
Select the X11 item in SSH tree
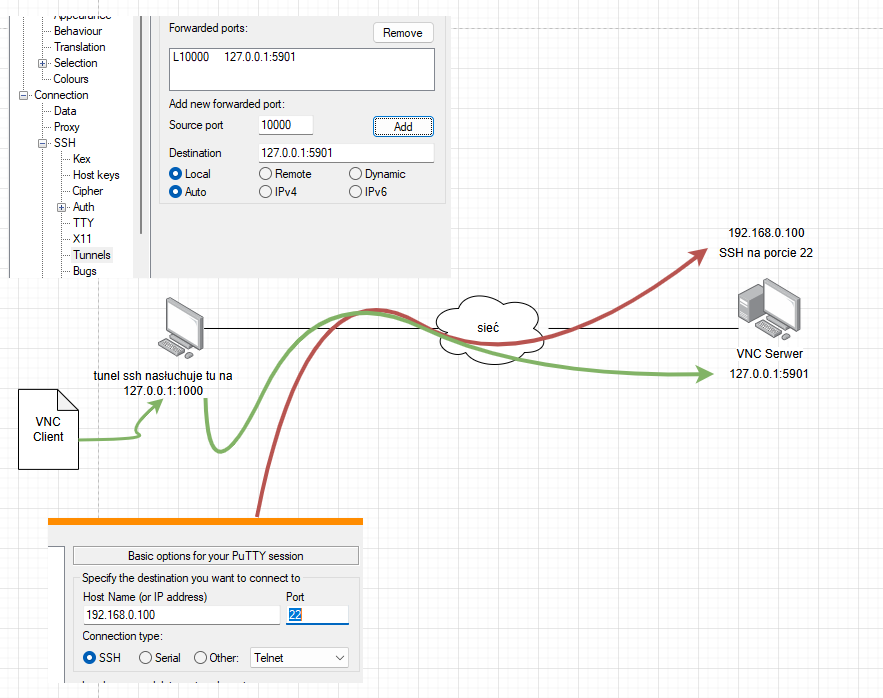click(x=81, y=239)
